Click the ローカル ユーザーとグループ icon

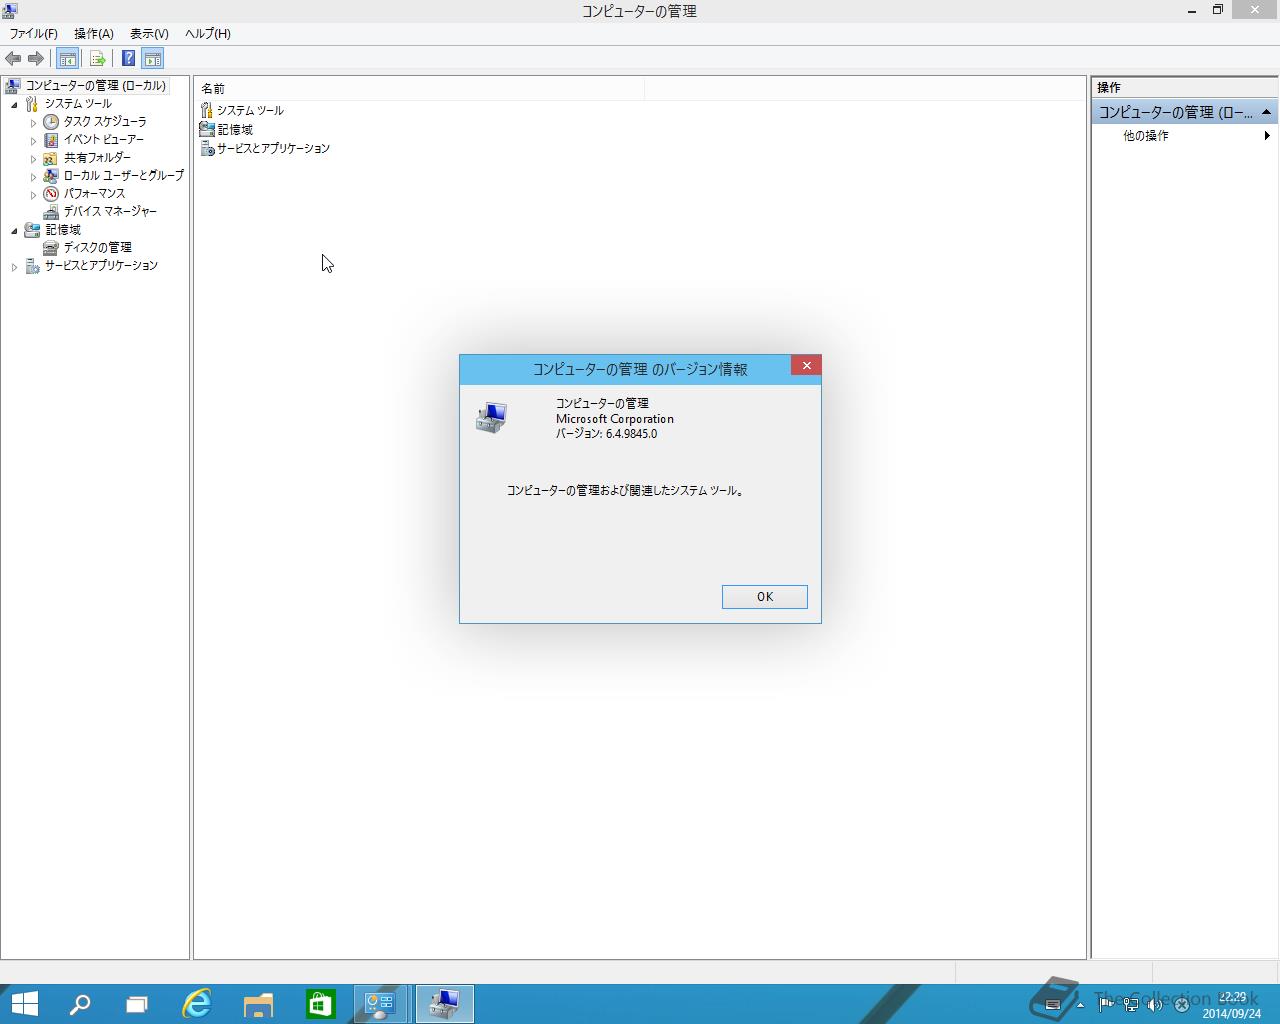(x=51, y=176)
